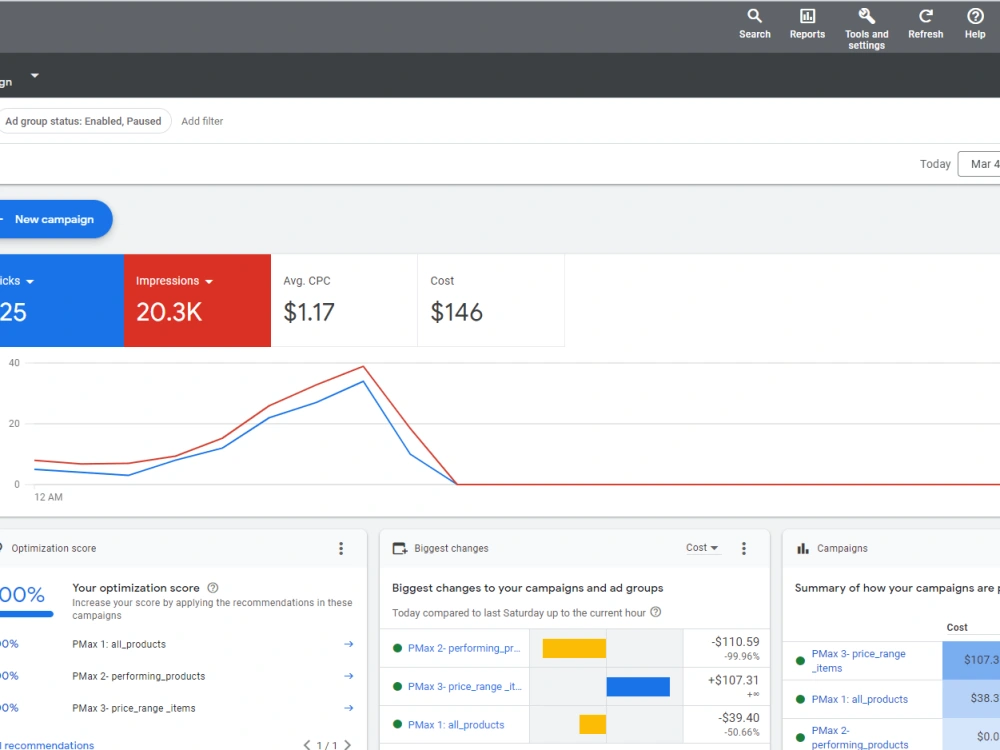Click Add filter
Screen dimensions: 1000x750
click(x=202, y=121)
